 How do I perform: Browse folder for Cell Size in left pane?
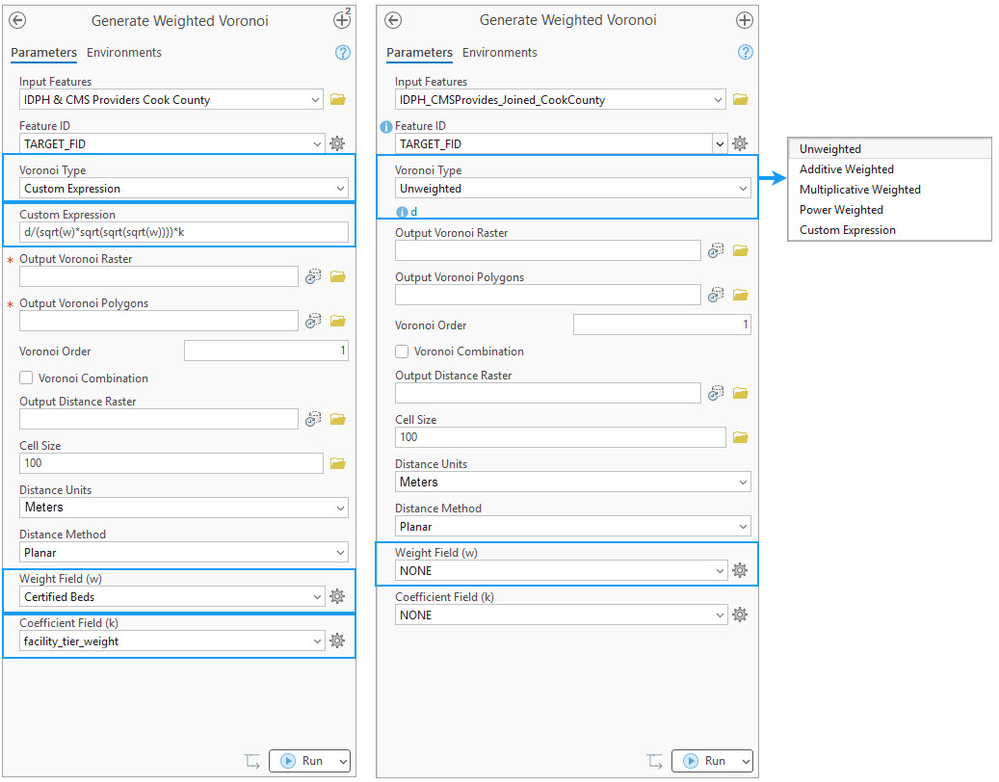[338, 463]
